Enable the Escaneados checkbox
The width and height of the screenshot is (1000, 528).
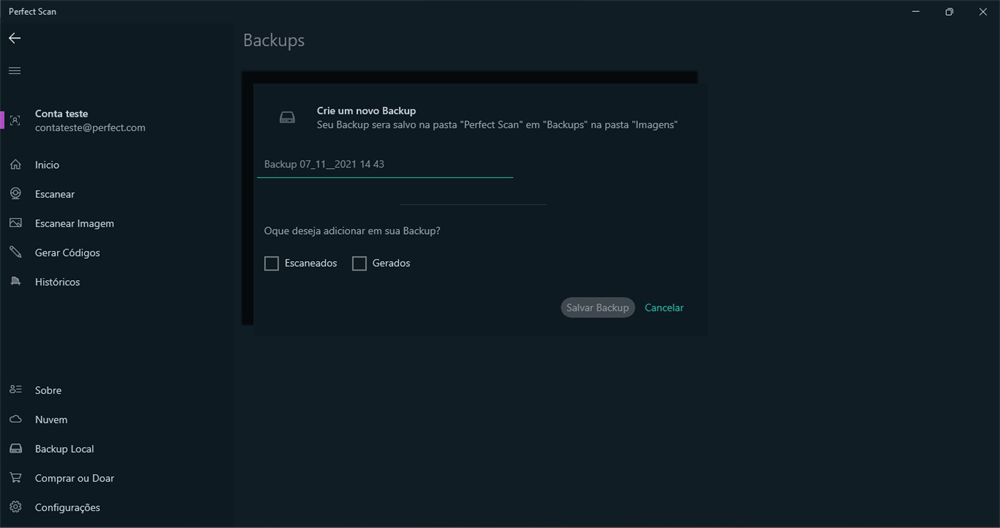pyautogui.click(x=272, y=263)
